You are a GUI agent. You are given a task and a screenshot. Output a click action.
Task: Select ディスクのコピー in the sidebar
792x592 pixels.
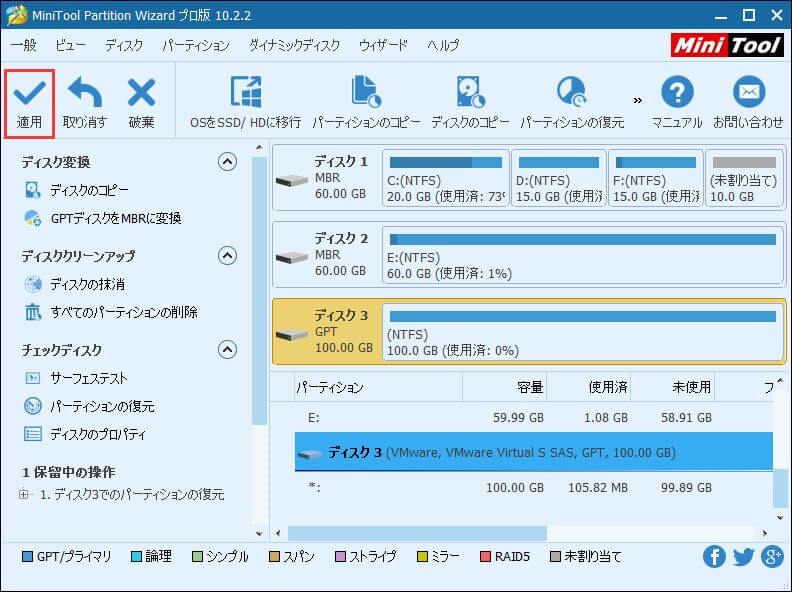pyautogui.click(x=89, y=190)
